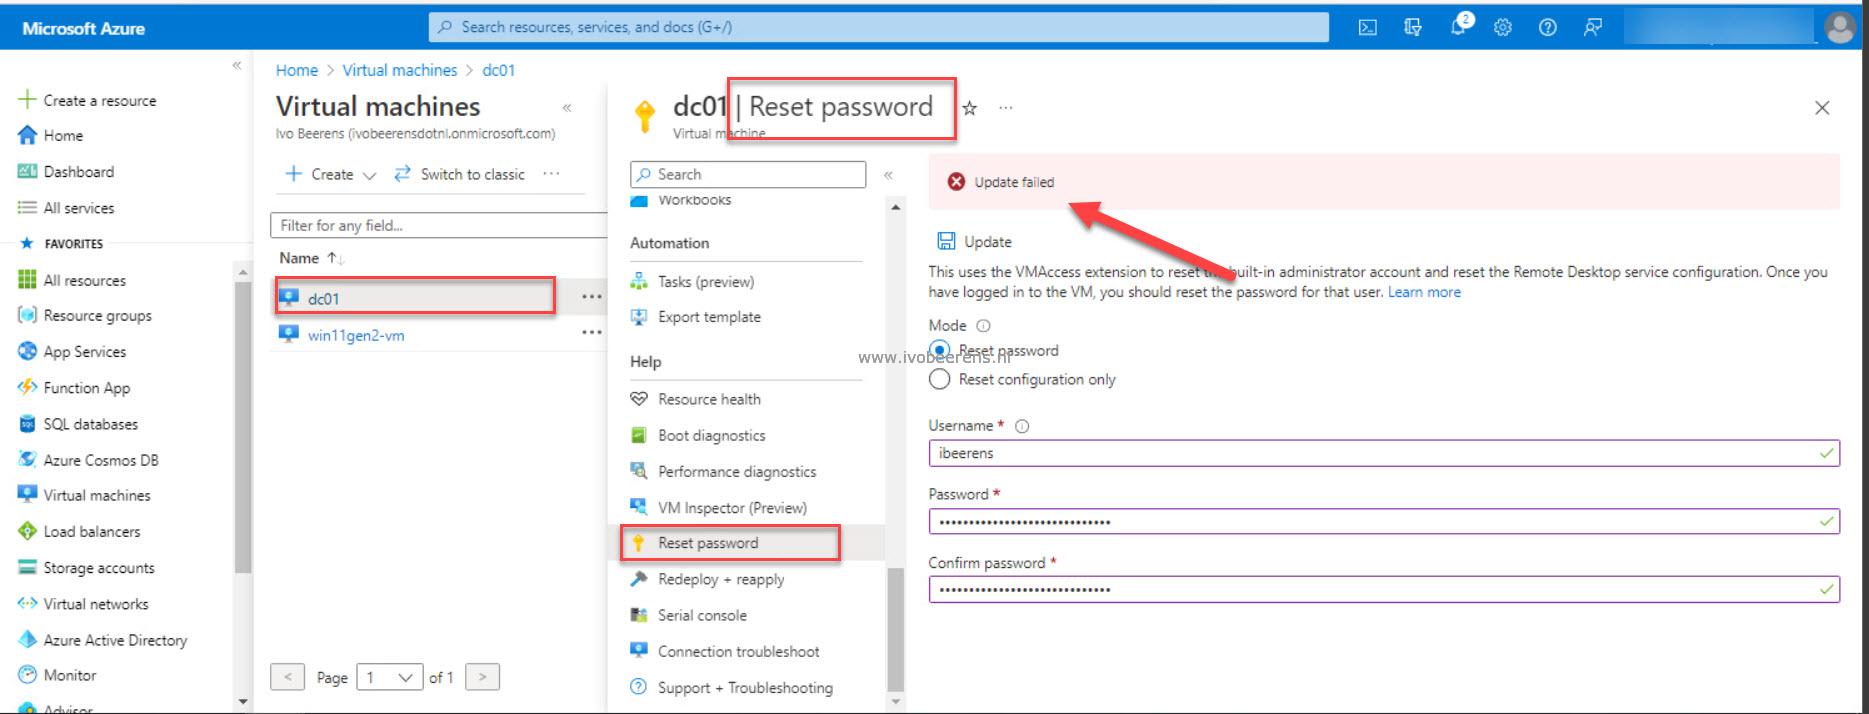This screenshot has width=1869, height=714.
Task: Open the notifications bell
Action: pyautogui.click(x=1460, y=26)
